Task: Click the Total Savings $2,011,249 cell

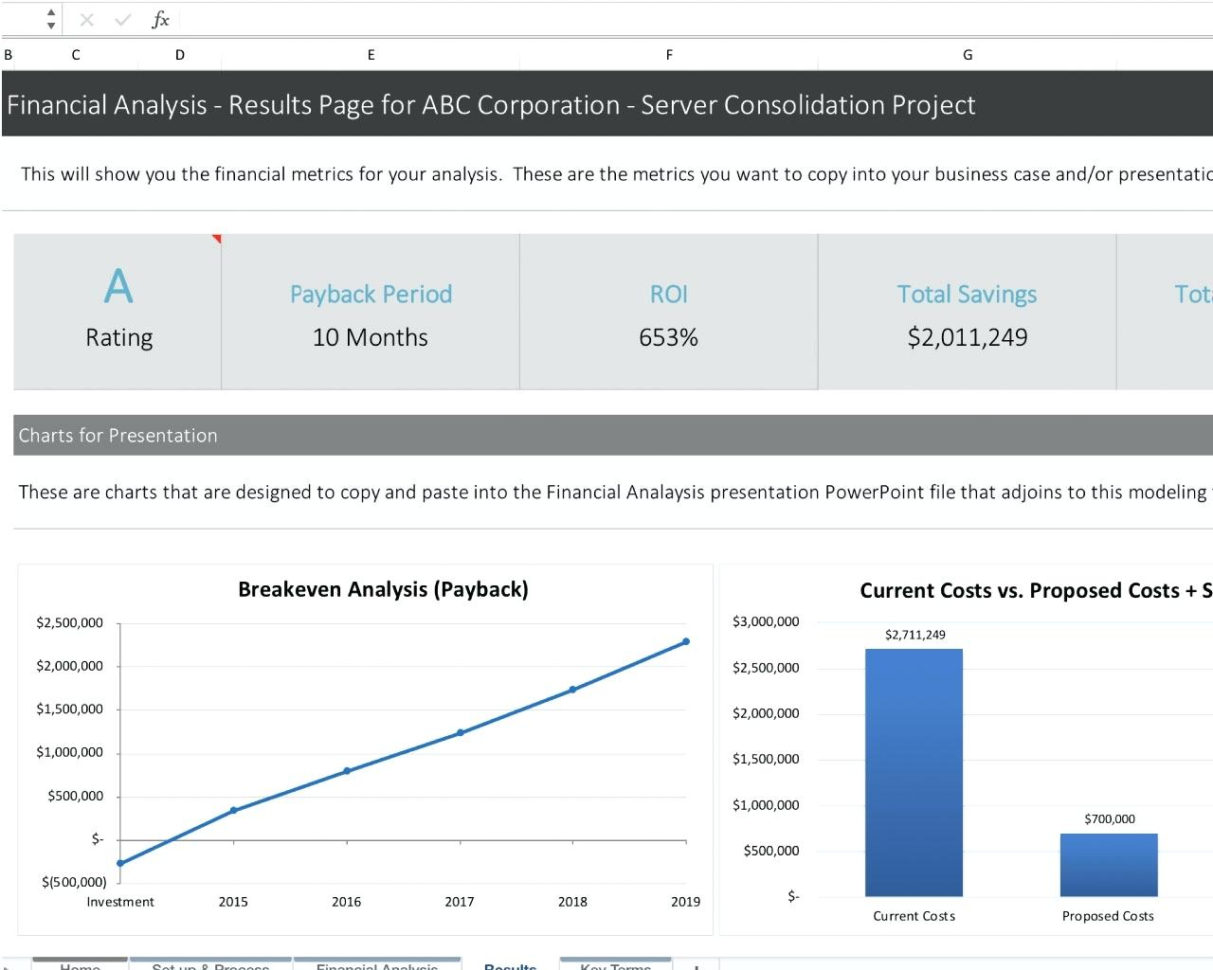Action: point(966,315)
